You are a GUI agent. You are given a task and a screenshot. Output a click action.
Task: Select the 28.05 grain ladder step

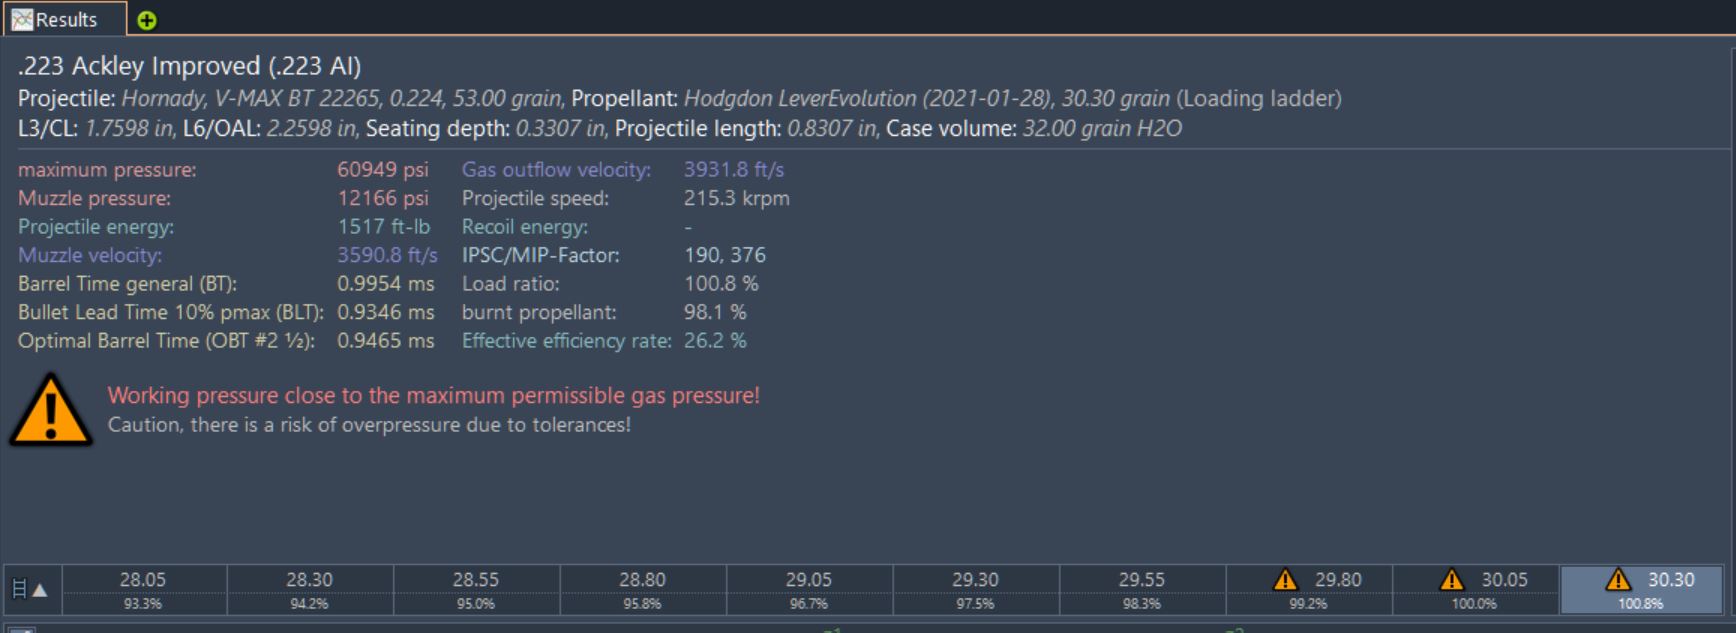pyautogui.click(x=143, y=589)
